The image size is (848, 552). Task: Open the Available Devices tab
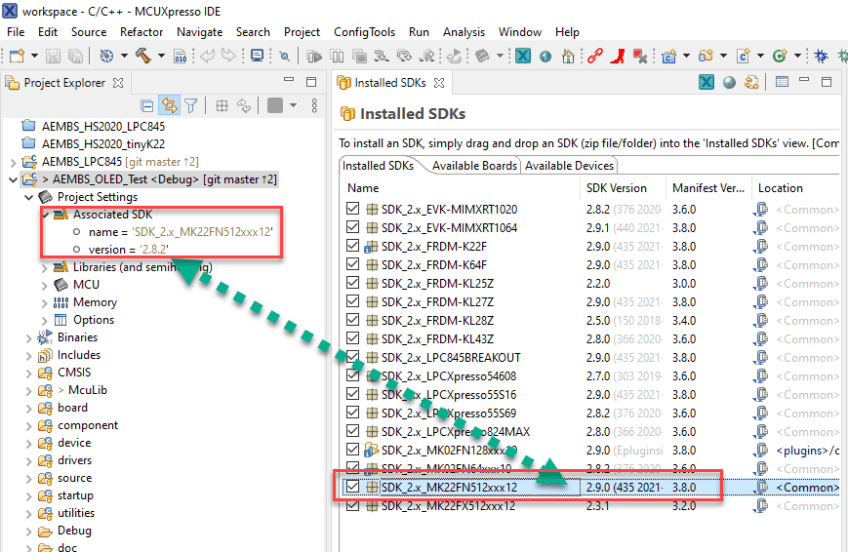click(569, 166)
